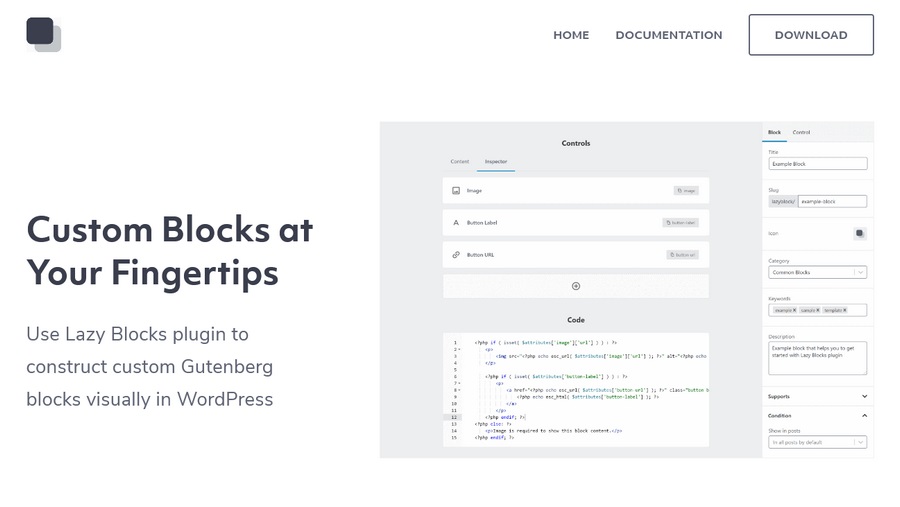Click the 'Controls' section heading

tap(576, 143)
